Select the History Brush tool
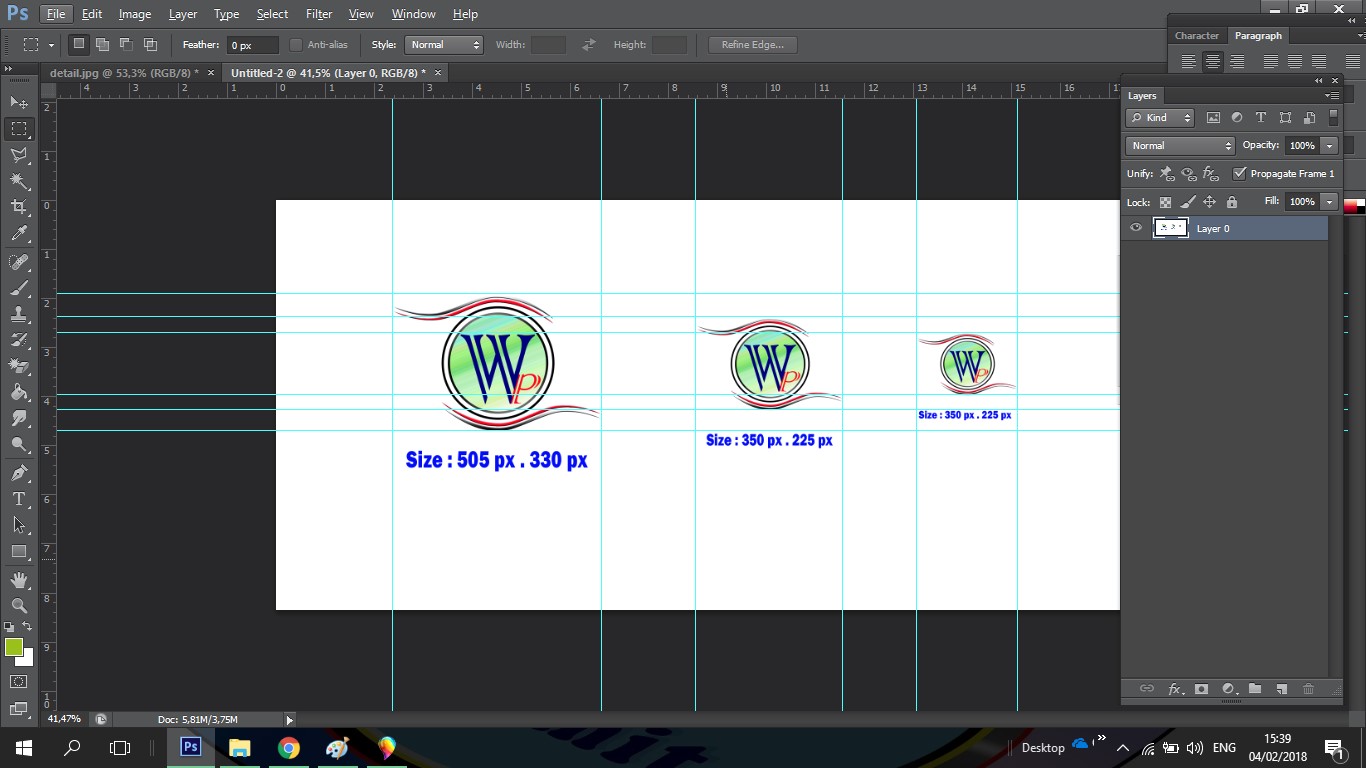The height and width of the screenshot is (768, 1366). click(19, 340)
